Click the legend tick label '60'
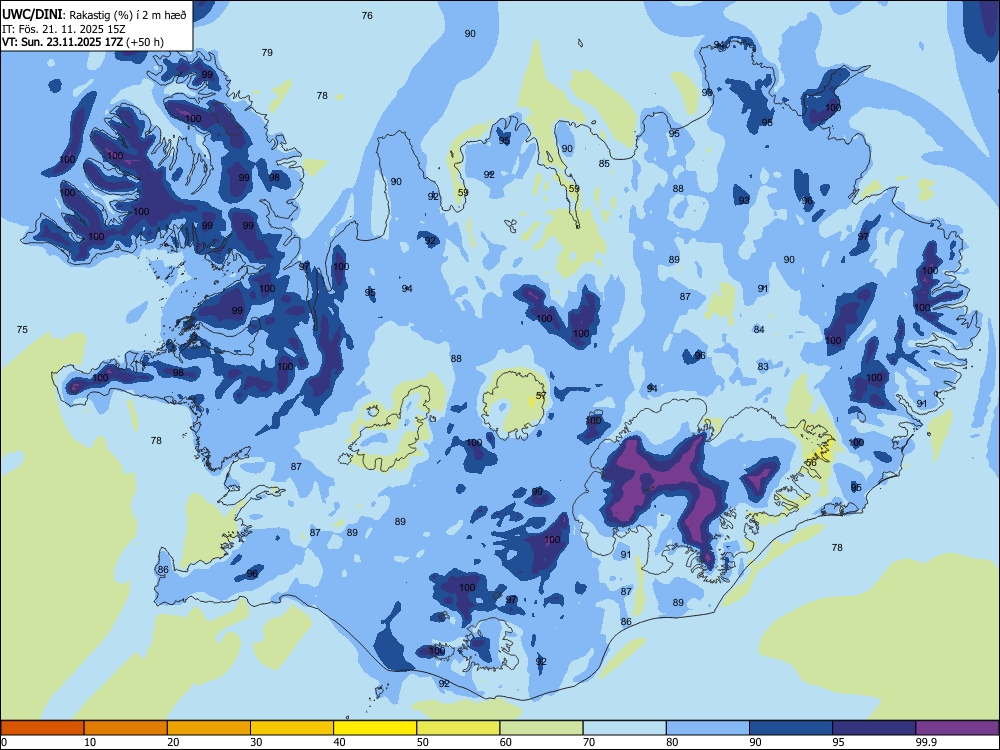Image resolution: width=1000 pixels, height=750 pixels. click(506, 742)
